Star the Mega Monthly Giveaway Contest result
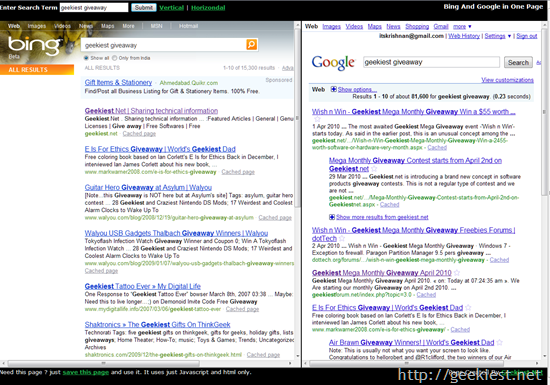The width and height of the screenshot is (550, 385). click(374, 169)
